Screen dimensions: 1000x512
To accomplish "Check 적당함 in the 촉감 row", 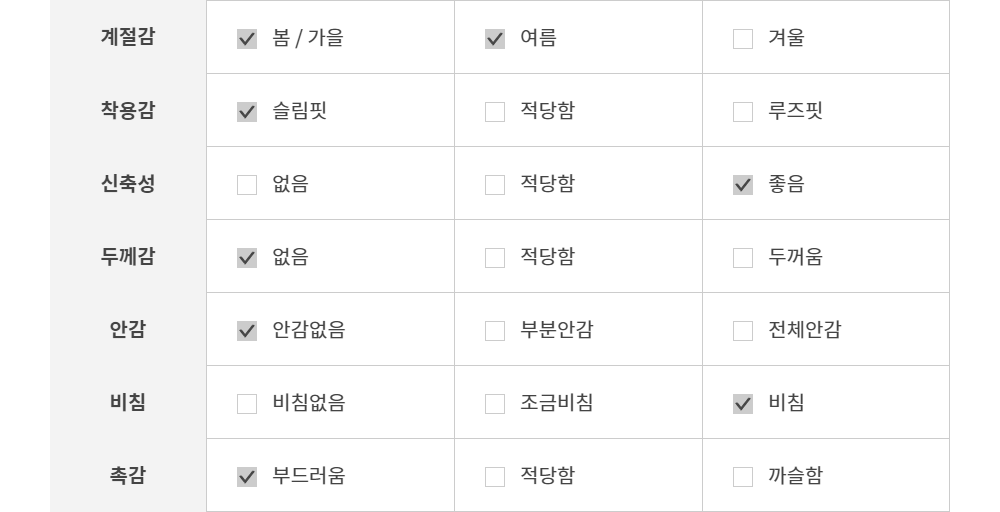I will 495,478.
